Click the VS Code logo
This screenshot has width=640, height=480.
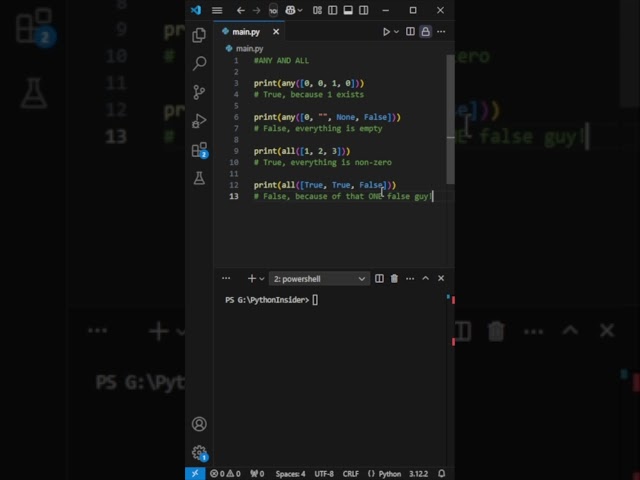point(196,10)
